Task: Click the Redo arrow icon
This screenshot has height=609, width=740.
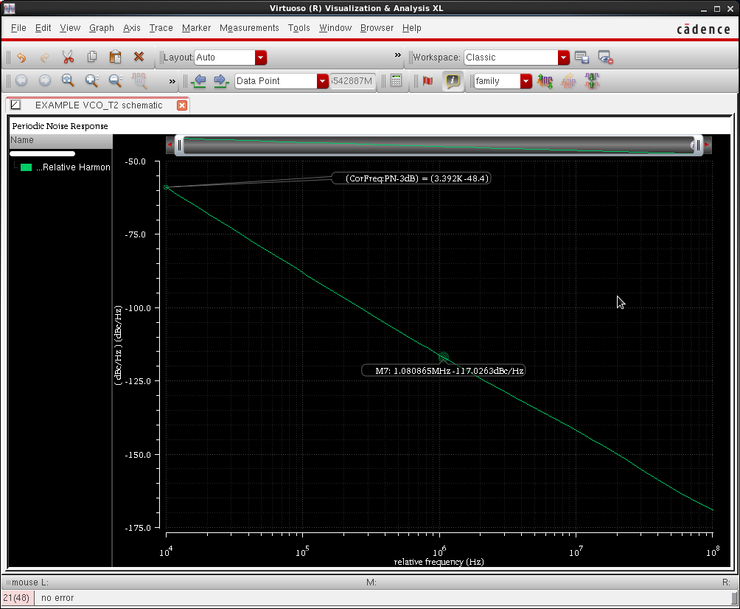Action: coord(45,57)
